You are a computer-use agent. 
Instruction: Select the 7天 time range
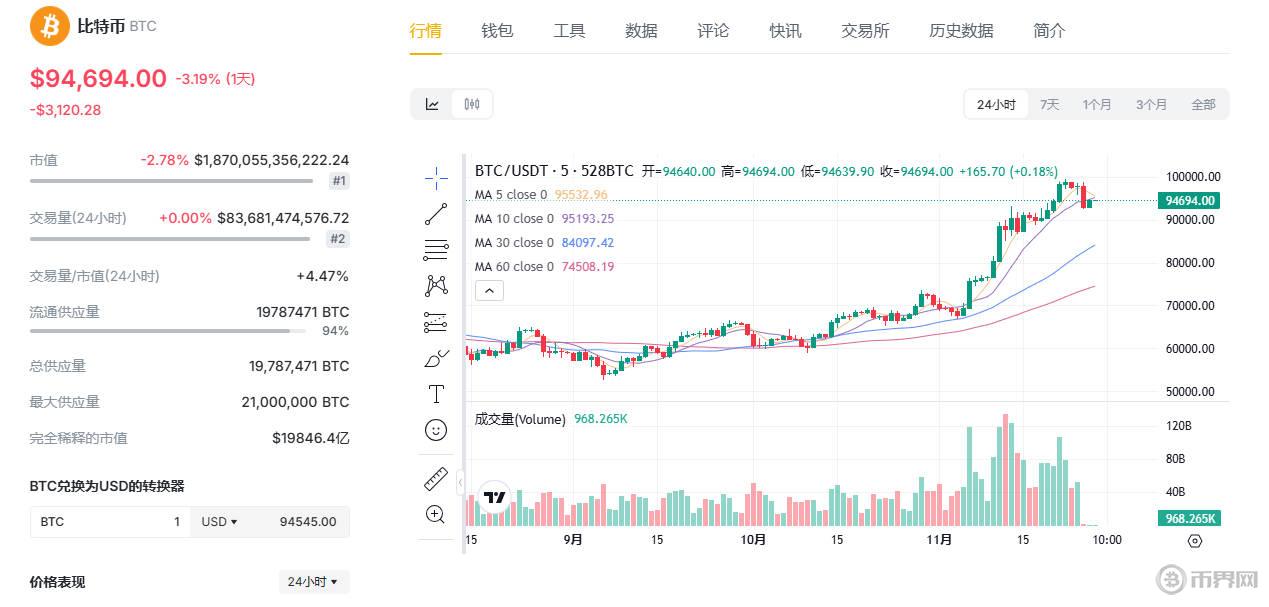coord(1049,104)
